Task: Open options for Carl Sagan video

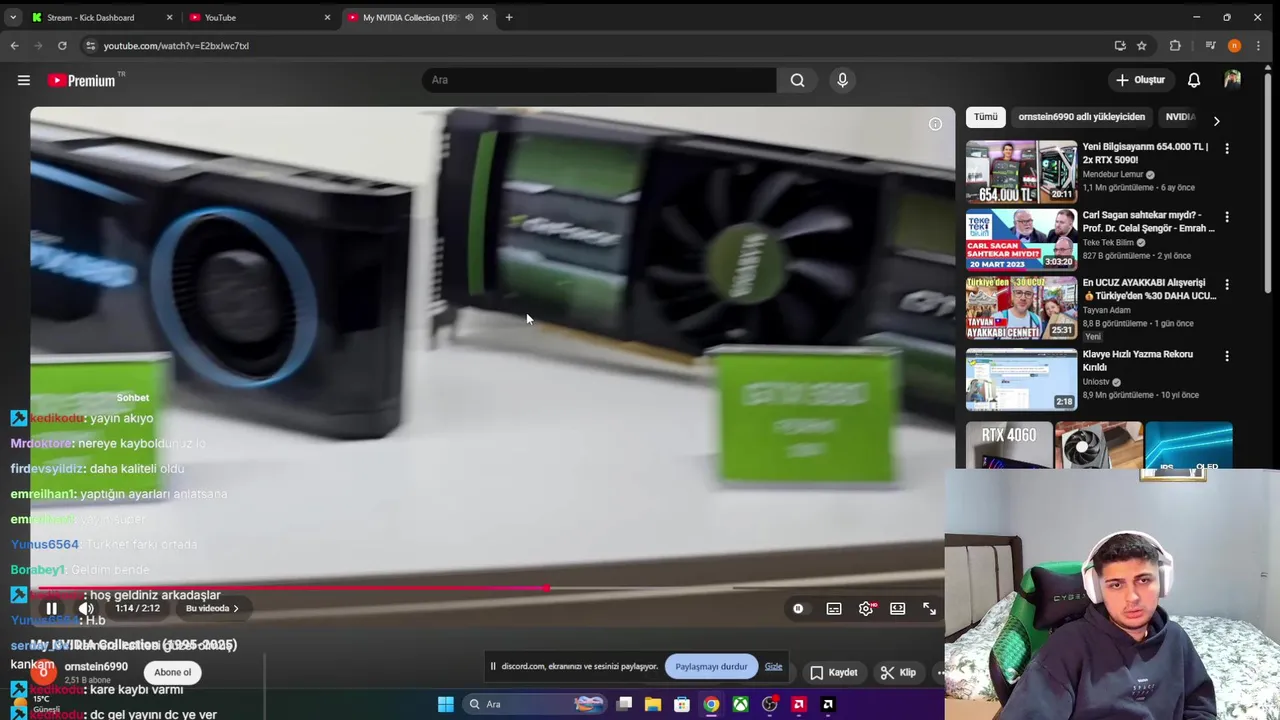Action: point(1227,216)
